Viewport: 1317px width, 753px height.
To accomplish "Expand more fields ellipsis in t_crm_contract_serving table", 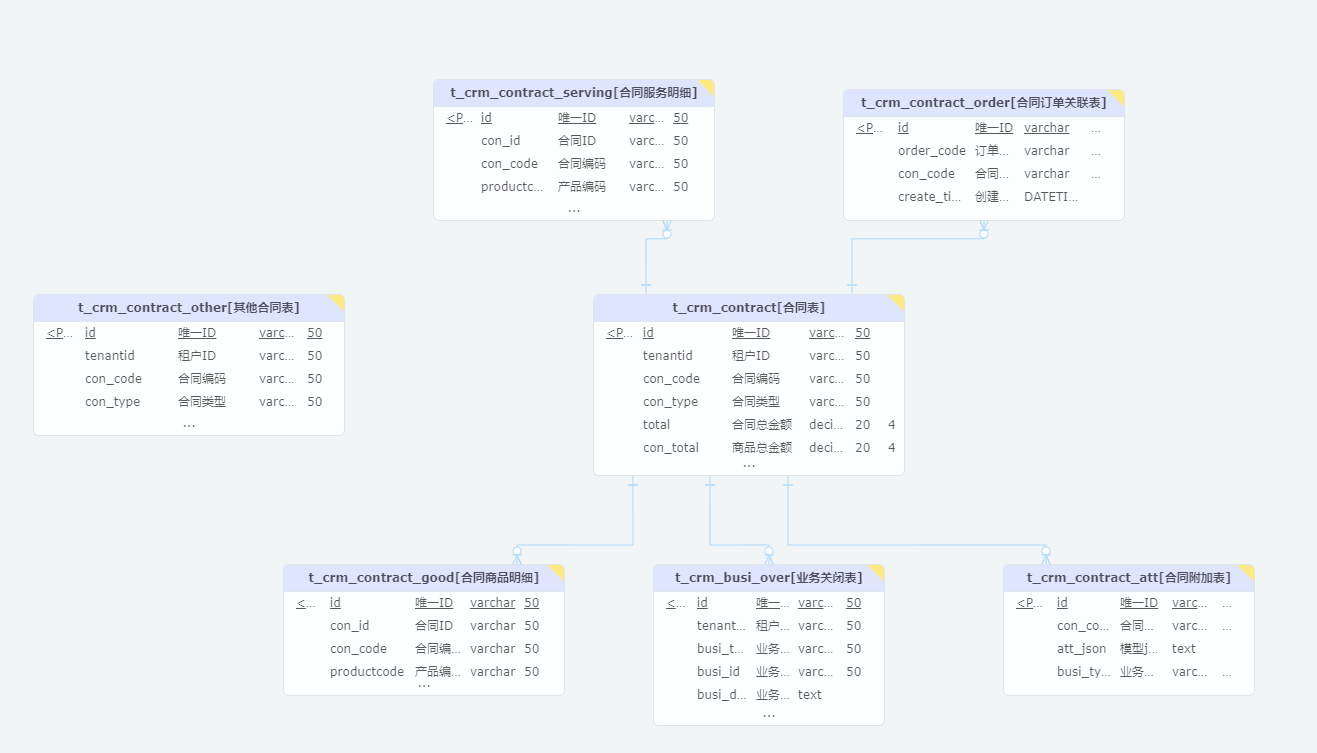I will (574, 210).
